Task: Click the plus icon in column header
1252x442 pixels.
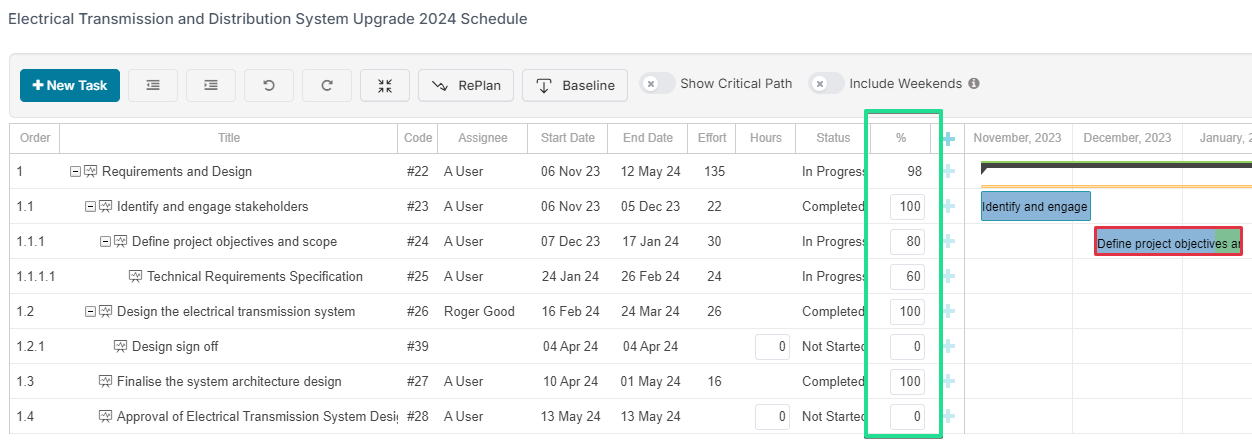Action: [x=948, y=138]
